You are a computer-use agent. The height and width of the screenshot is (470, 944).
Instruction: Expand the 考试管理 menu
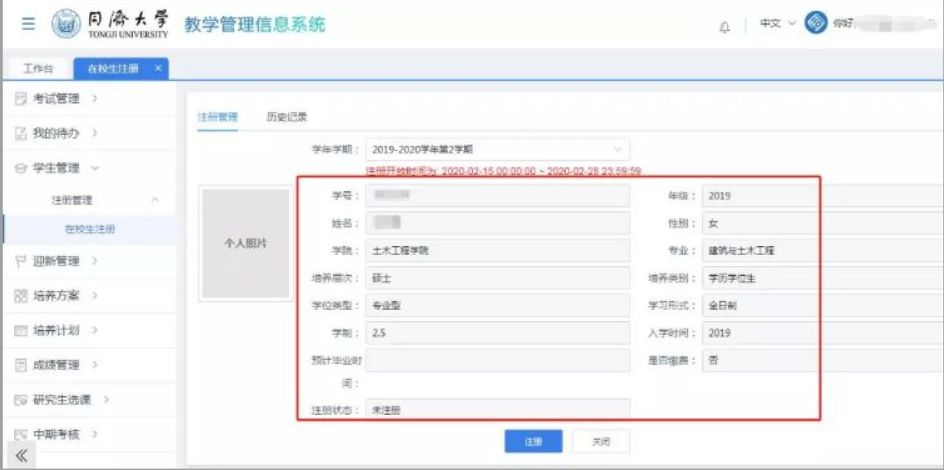click(95, 99)
